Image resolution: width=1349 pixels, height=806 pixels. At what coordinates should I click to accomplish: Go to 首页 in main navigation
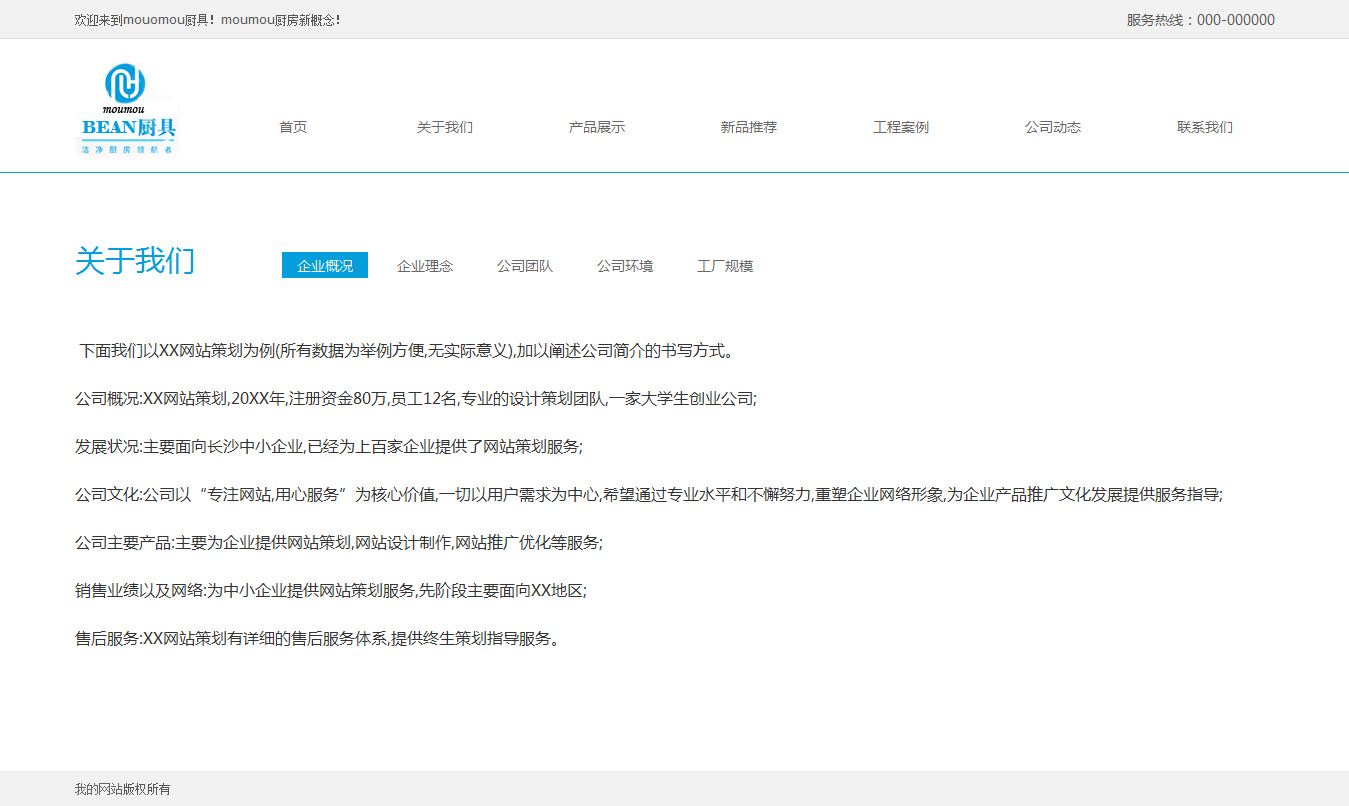coord(293,127)
